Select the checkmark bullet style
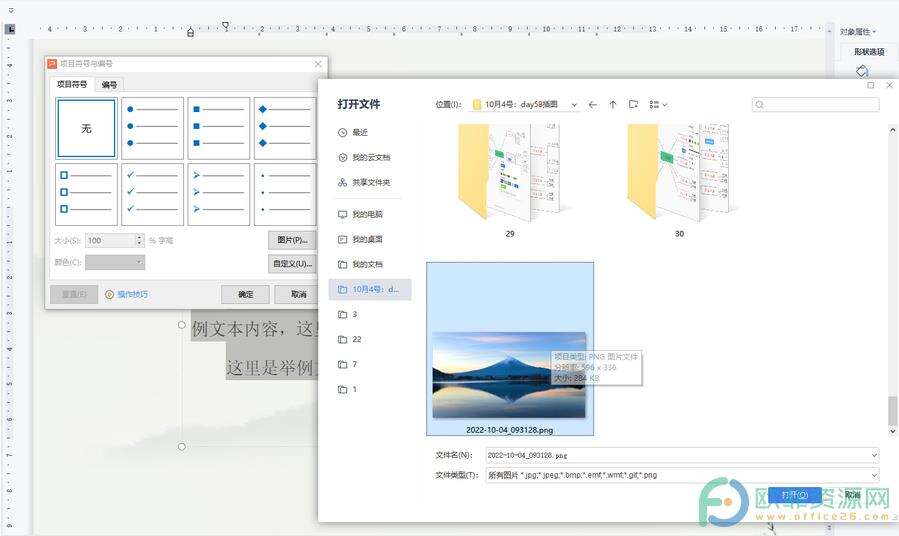The height and width of the screenshot is (536, 899). click(x=153, y=194)
